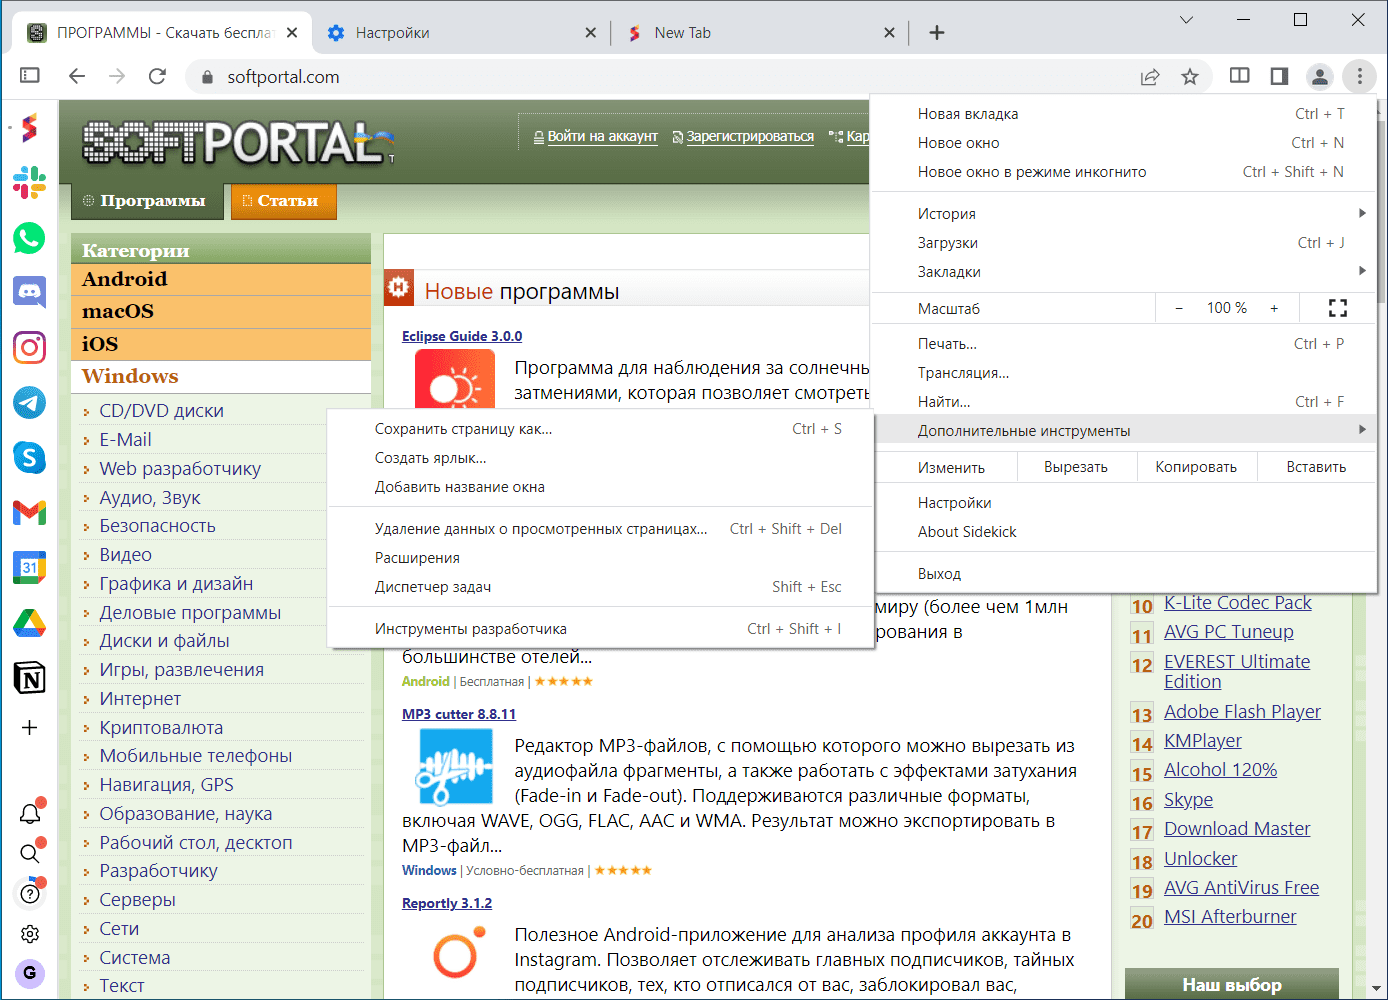
Task: Close the Настройки tab
Action: [x=590, y=33]
